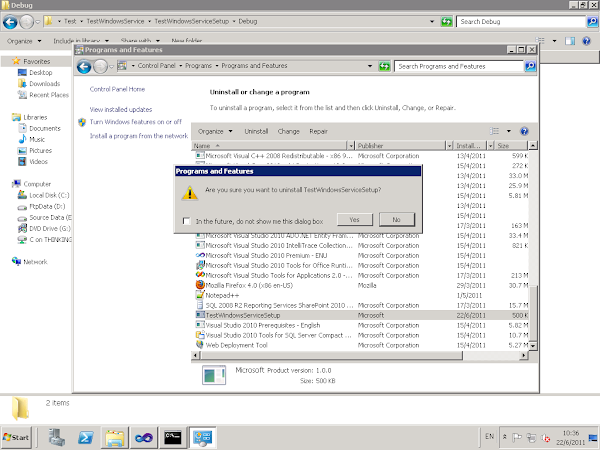Select Microsoft Visual Studio 2010 Premium - ENU
This screenshot has width=600, height=450.
(360, 256)
